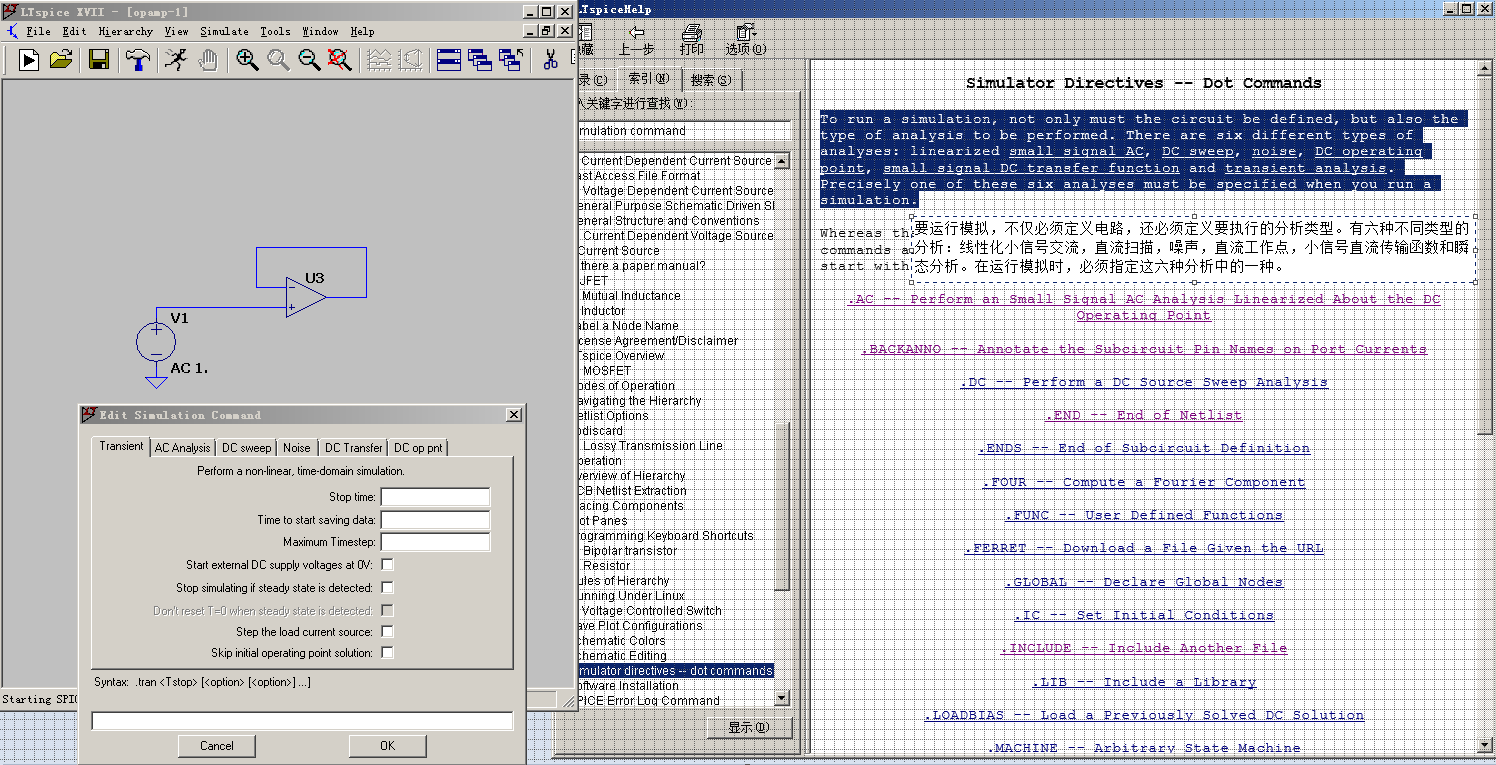Click Cancel in Edit Simulation Command
The height and width of the screenshot is (765, 1496).
coord(217,746)
